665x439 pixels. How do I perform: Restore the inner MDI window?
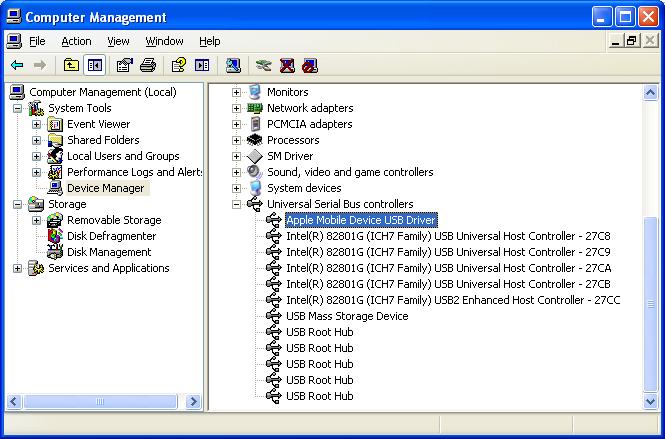pos(632,41)
